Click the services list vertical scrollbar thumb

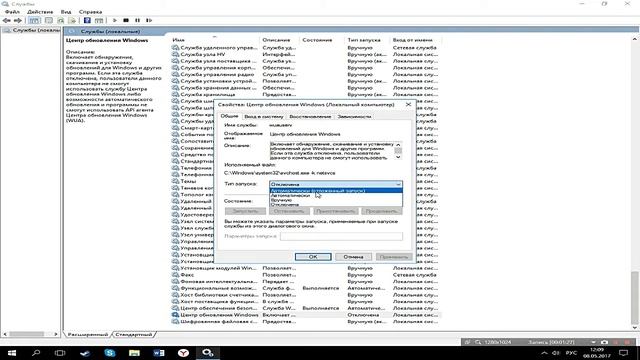pyautogui.click(x=635, y=297)
